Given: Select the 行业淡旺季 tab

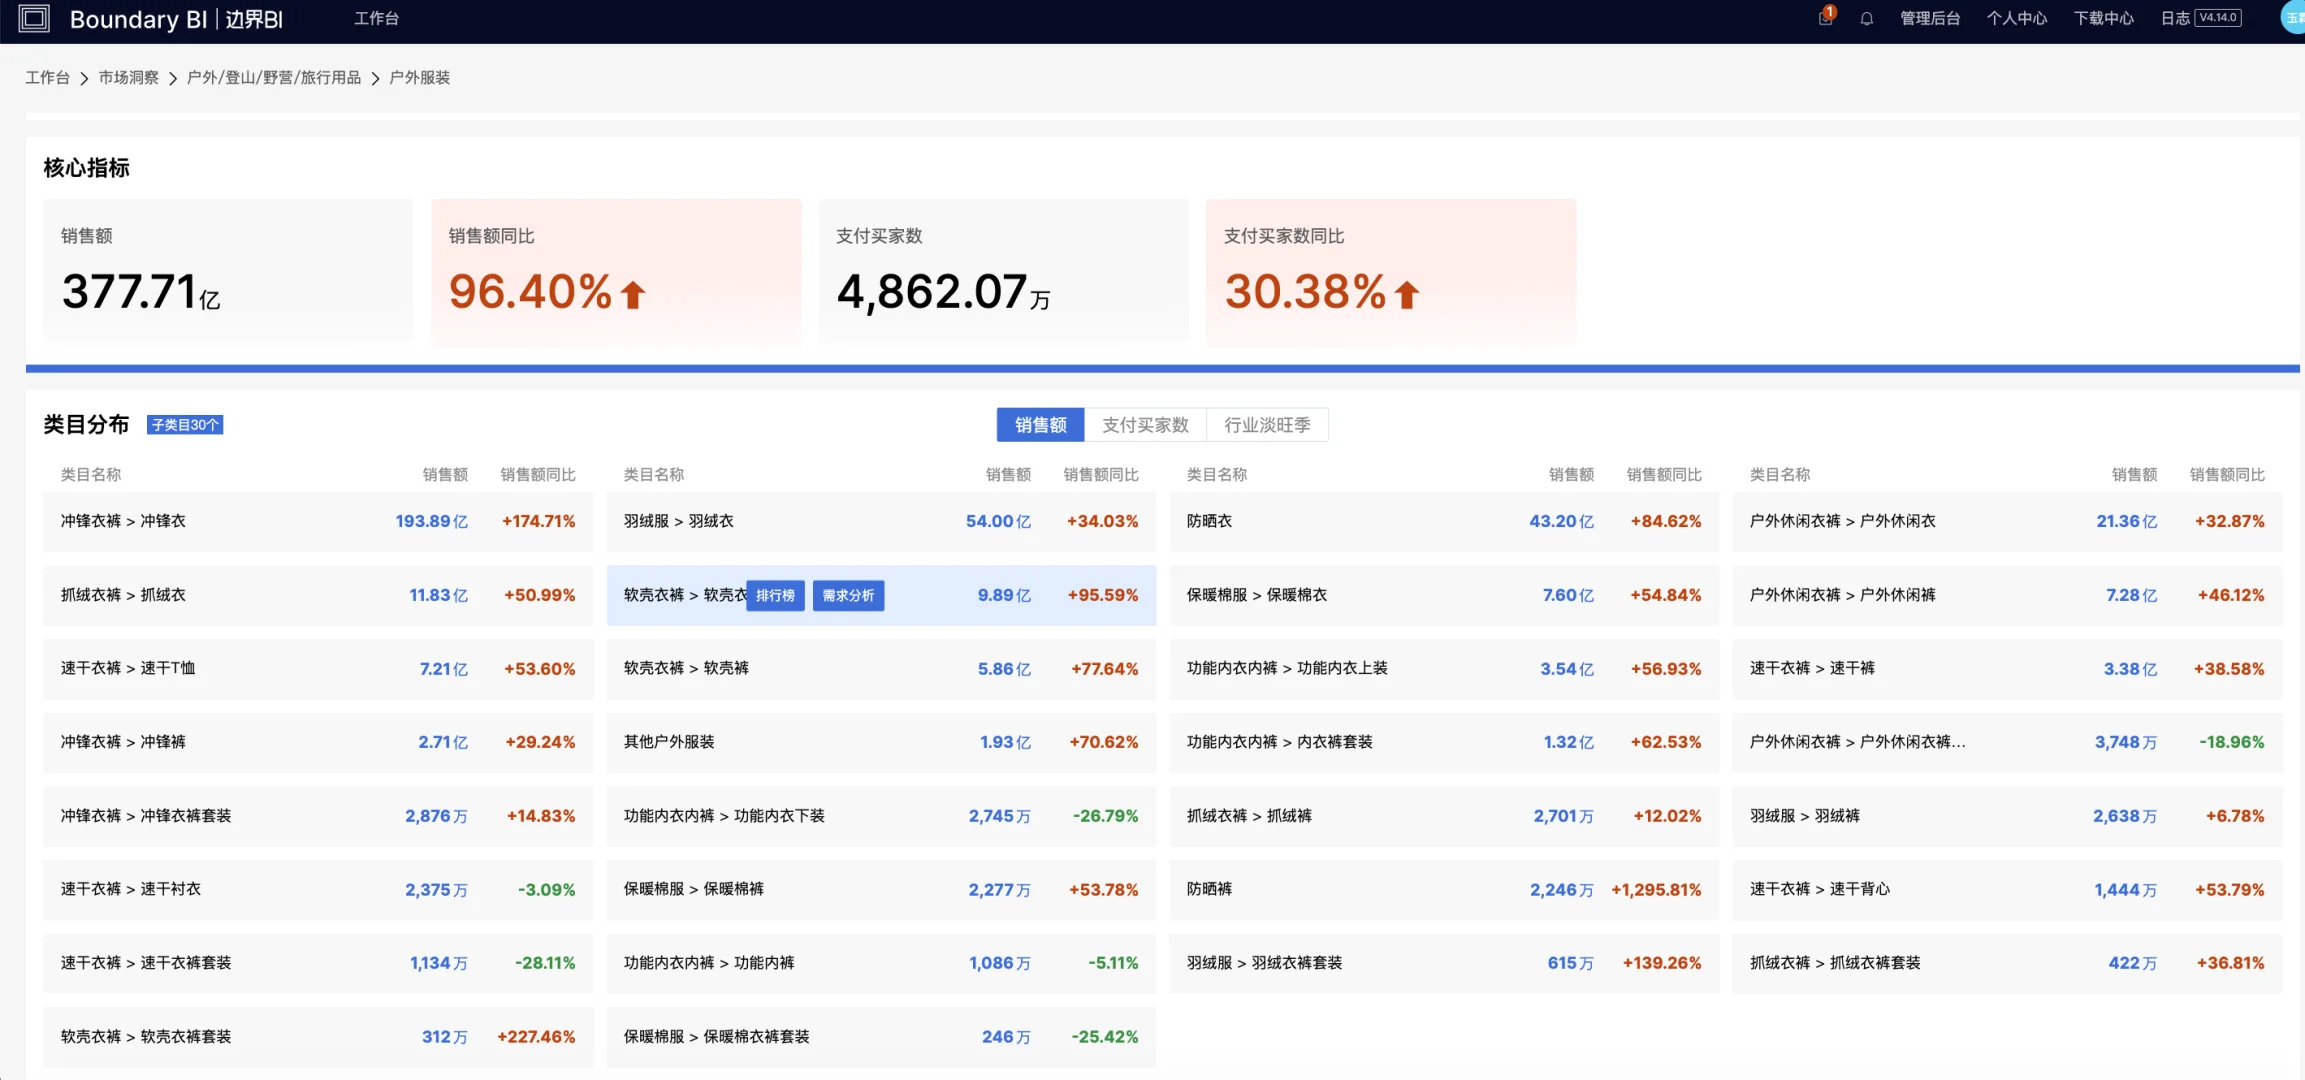Looking at the screenshot, I should [1267, 425].
